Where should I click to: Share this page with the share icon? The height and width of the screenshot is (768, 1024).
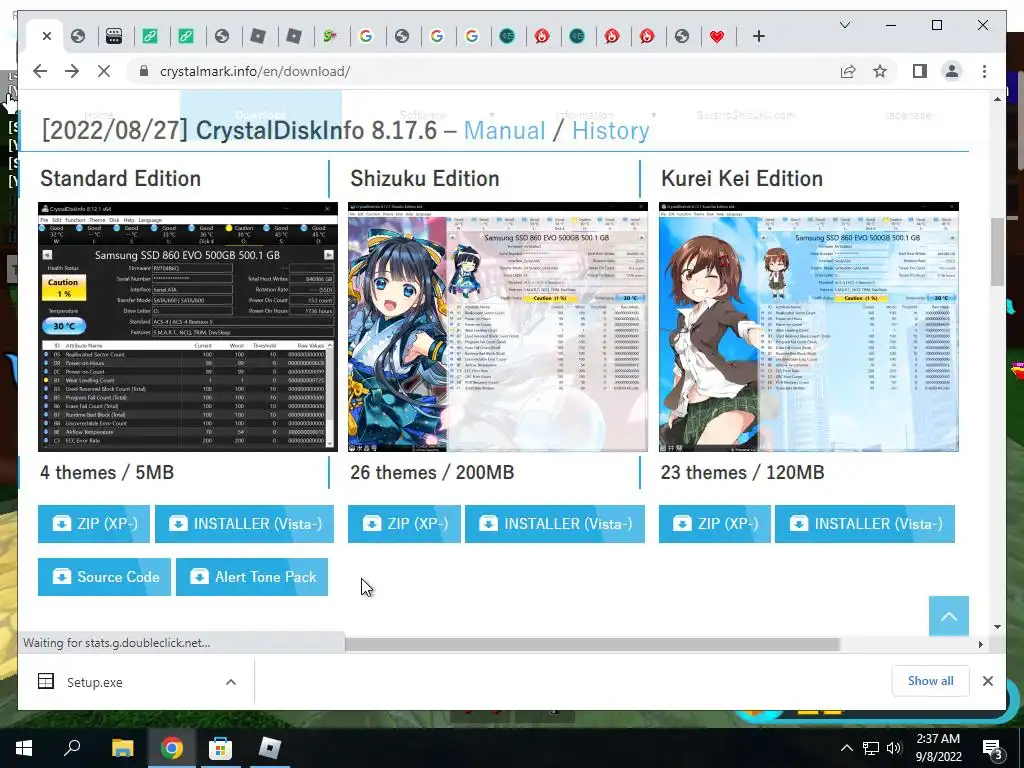point(848,71)
